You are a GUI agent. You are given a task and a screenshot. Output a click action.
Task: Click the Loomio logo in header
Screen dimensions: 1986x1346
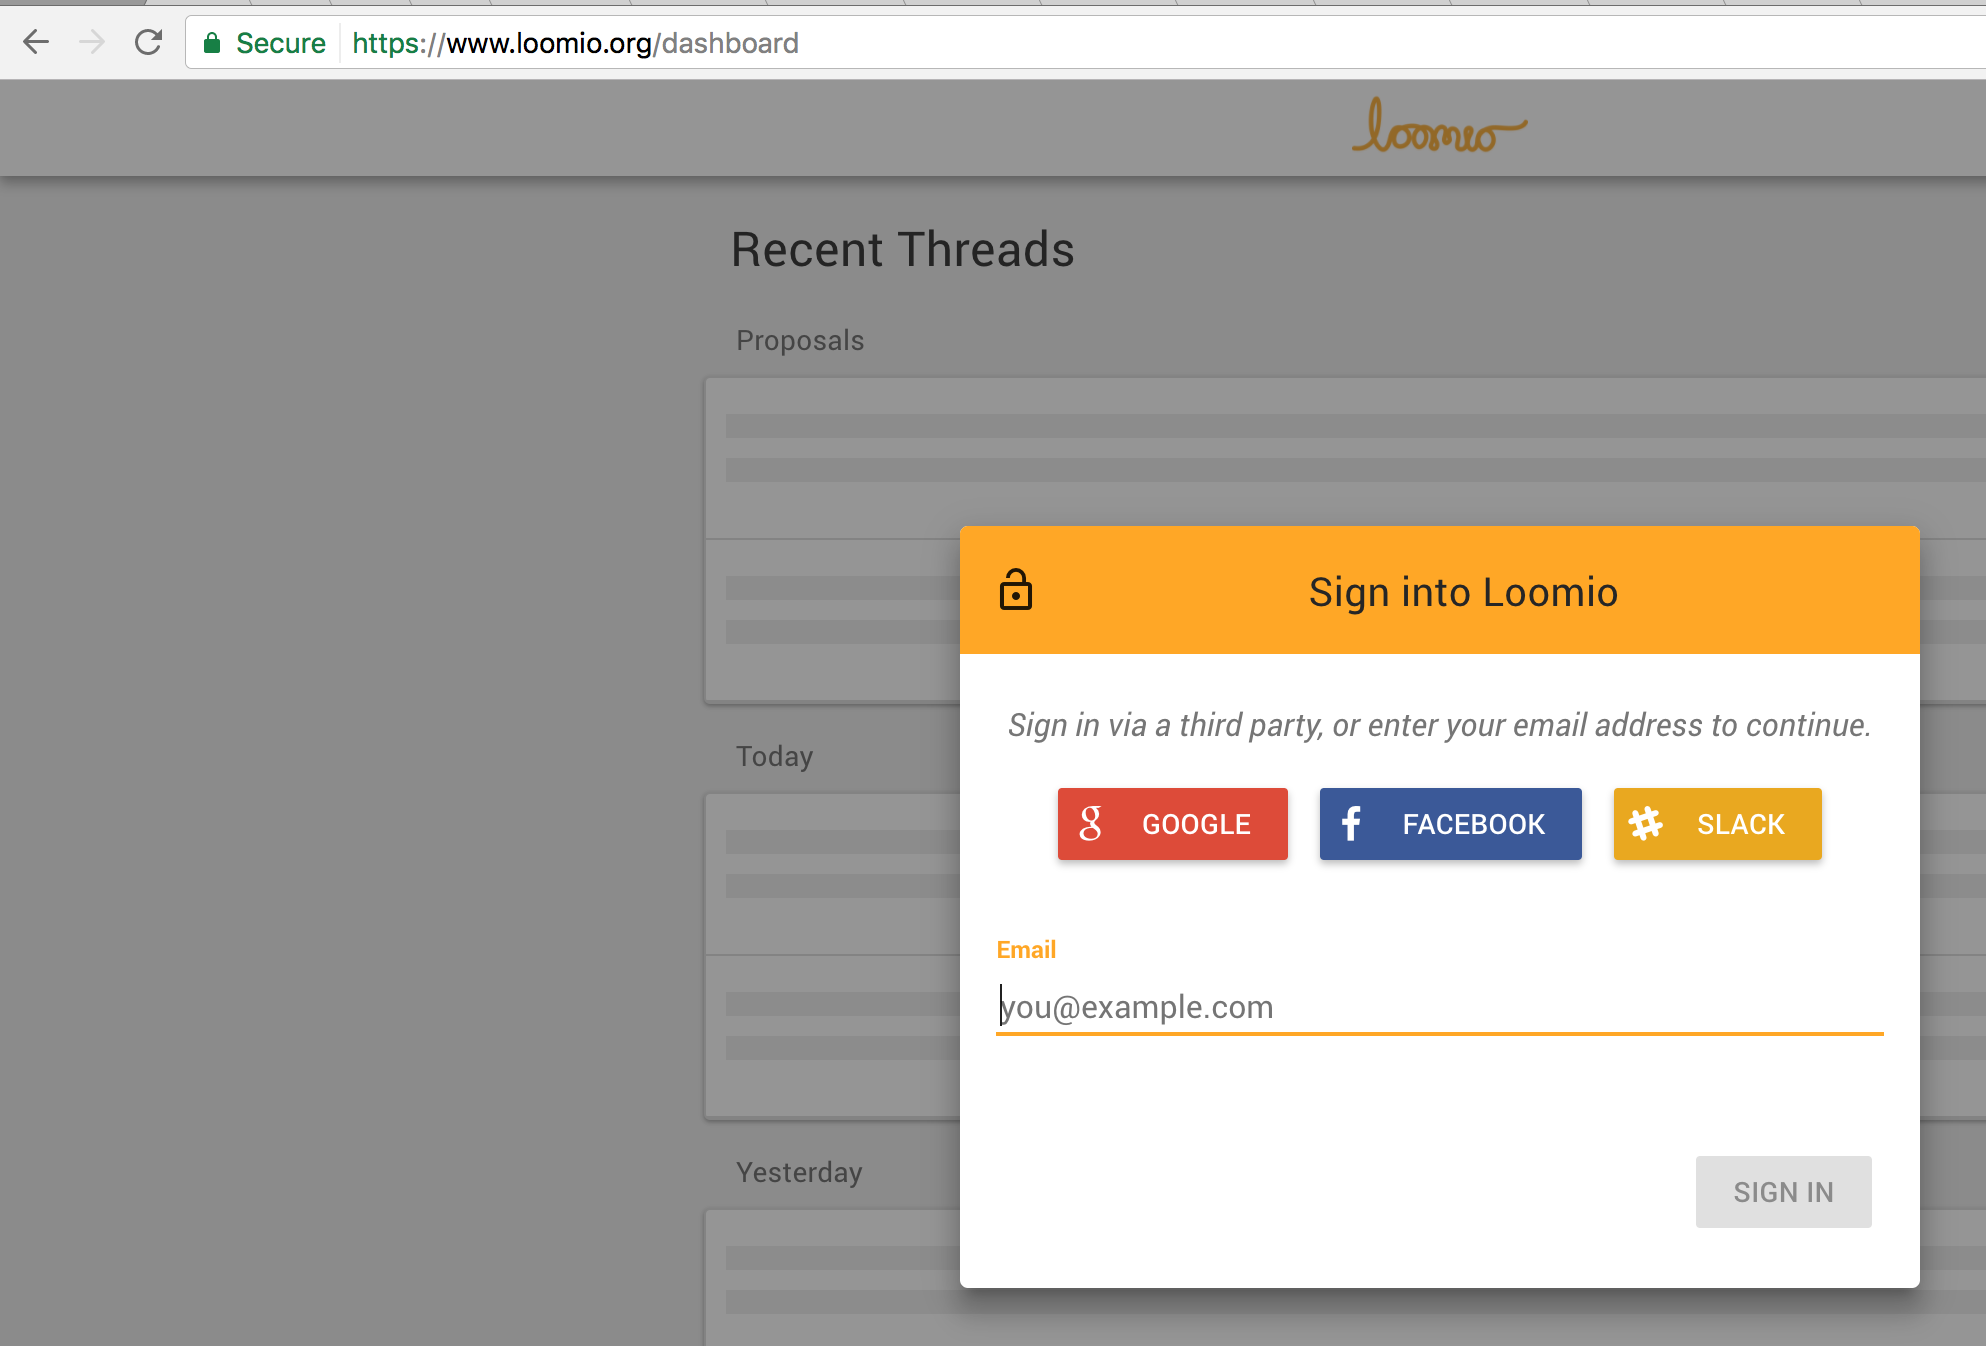(1438, 128)
